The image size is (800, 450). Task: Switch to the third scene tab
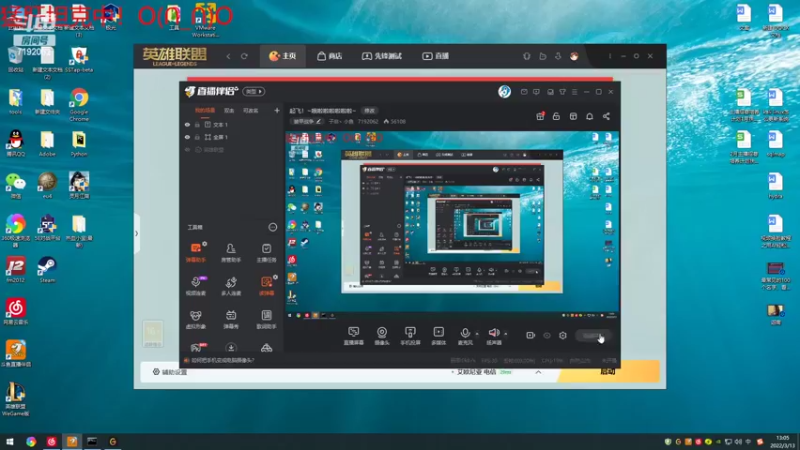click(251, 110)
